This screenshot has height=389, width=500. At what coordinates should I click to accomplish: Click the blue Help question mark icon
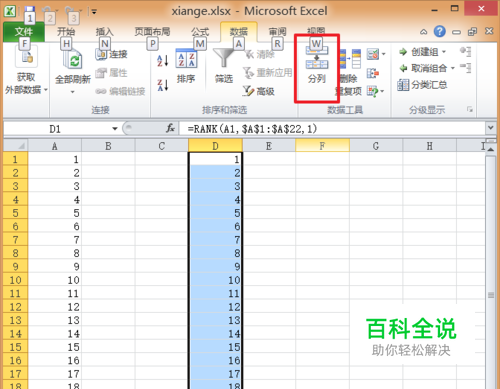[440, 32]
